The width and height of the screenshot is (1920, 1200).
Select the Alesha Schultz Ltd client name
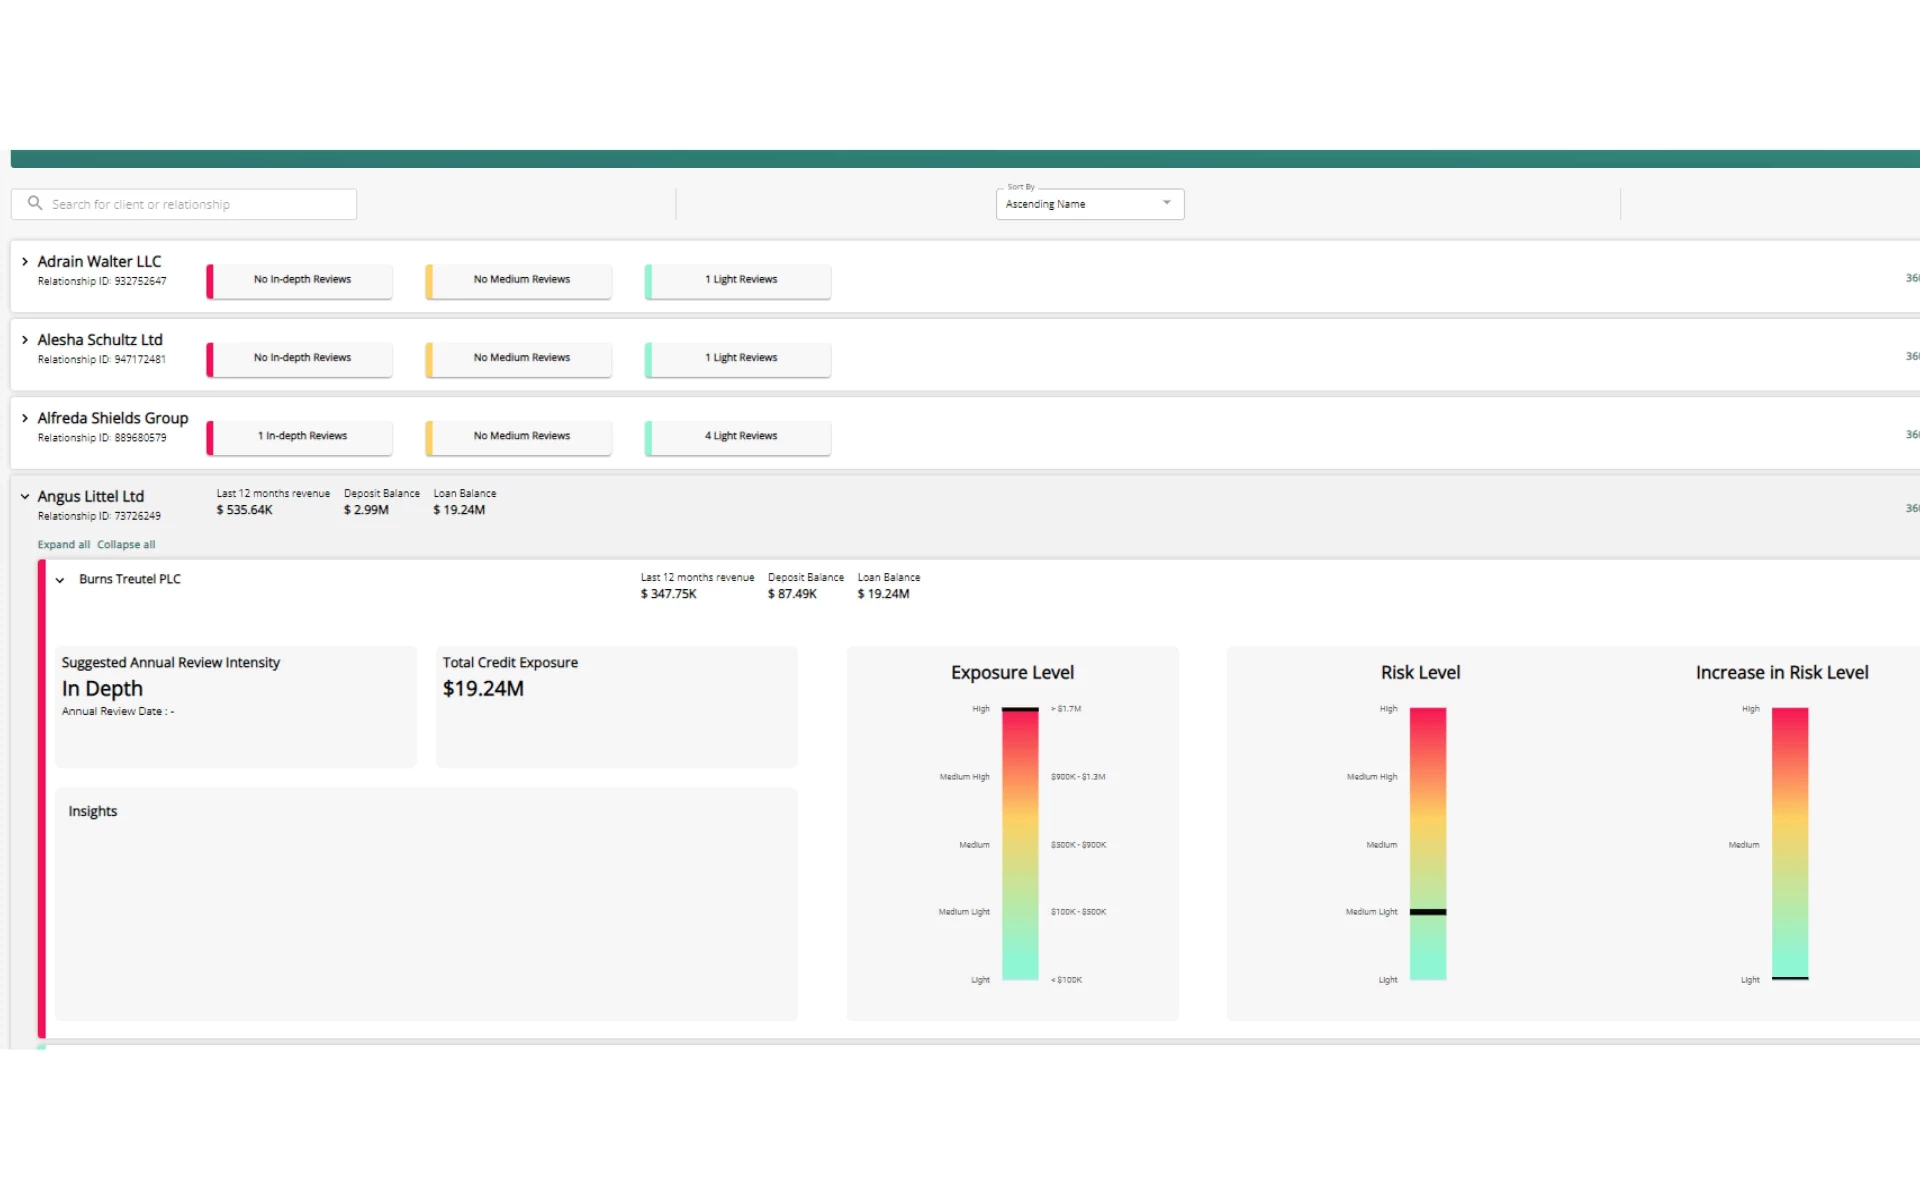point(100,340)
